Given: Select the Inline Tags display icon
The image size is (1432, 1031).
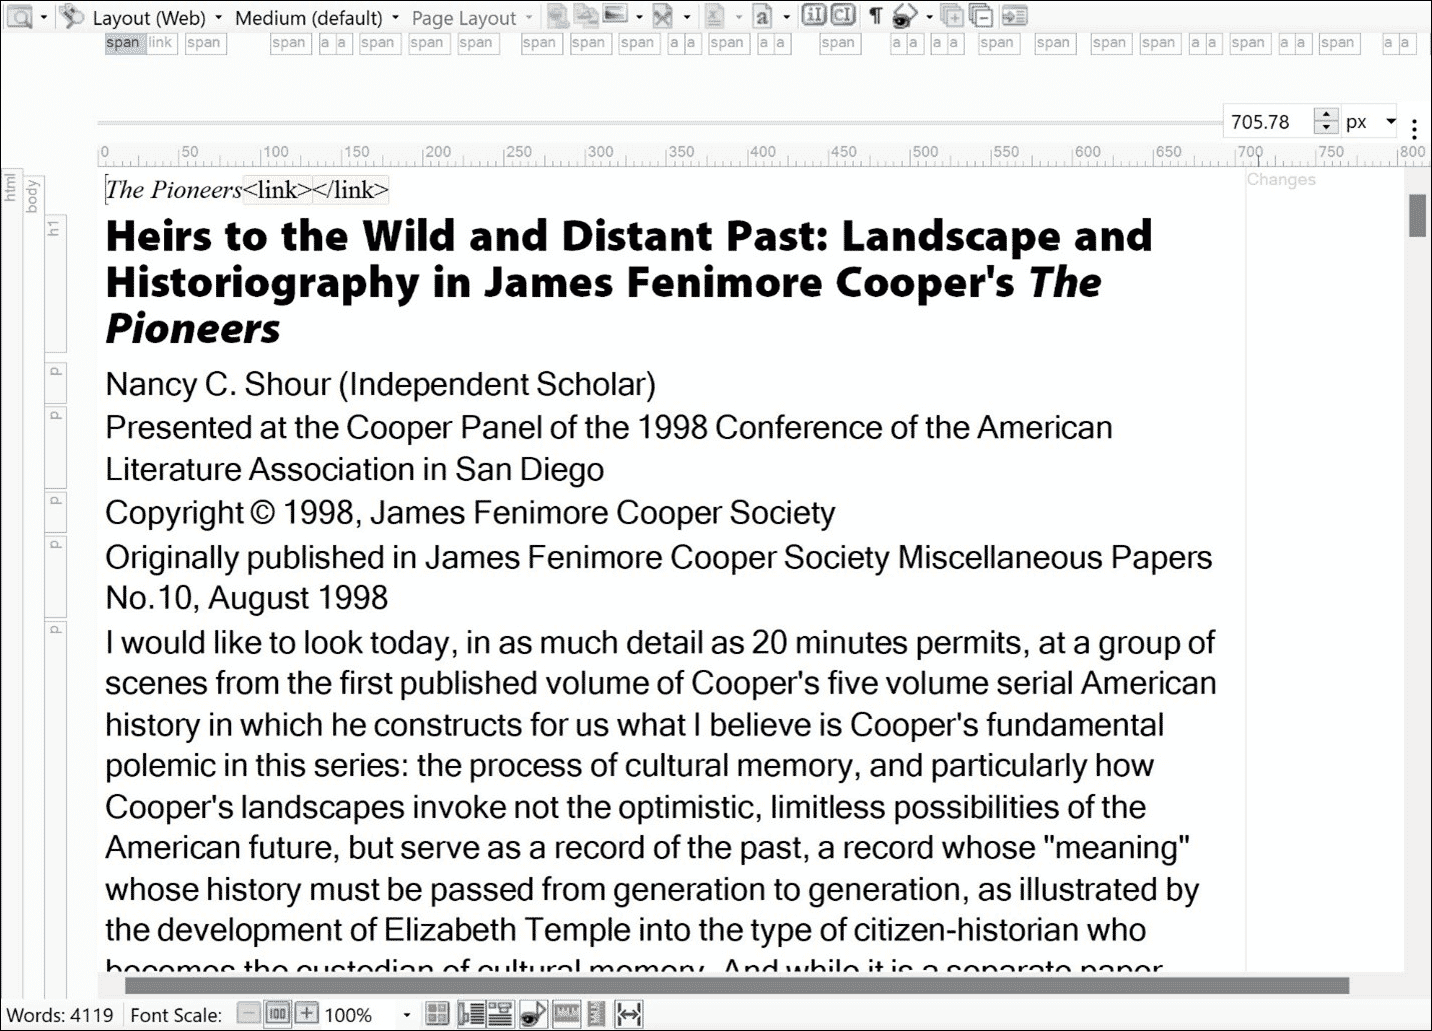Looking at the screenshot, I should 815,16.
